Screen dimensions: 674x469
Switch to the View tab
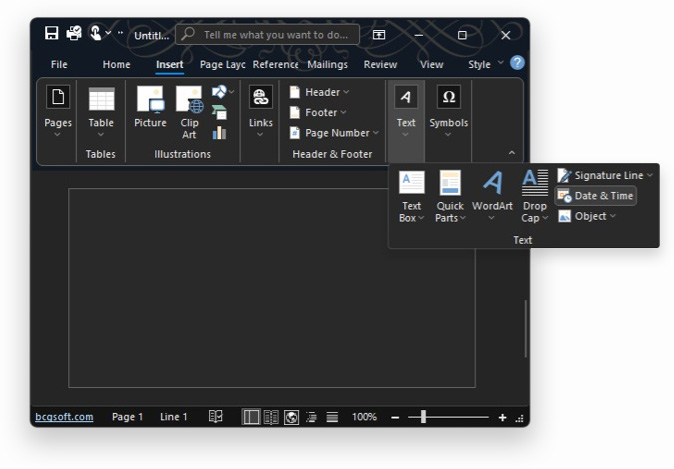tap(432, 64)
